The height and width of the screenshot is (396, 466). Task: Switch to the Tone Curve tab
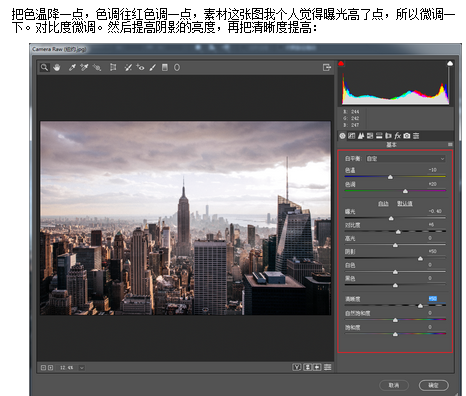(x=352, y=136)
